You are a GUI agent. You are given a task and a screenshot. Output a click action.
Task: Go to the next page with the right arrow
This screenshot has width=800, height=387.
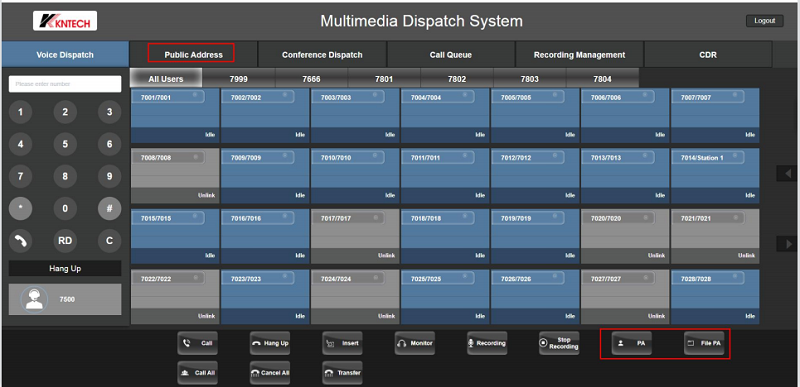786,244
